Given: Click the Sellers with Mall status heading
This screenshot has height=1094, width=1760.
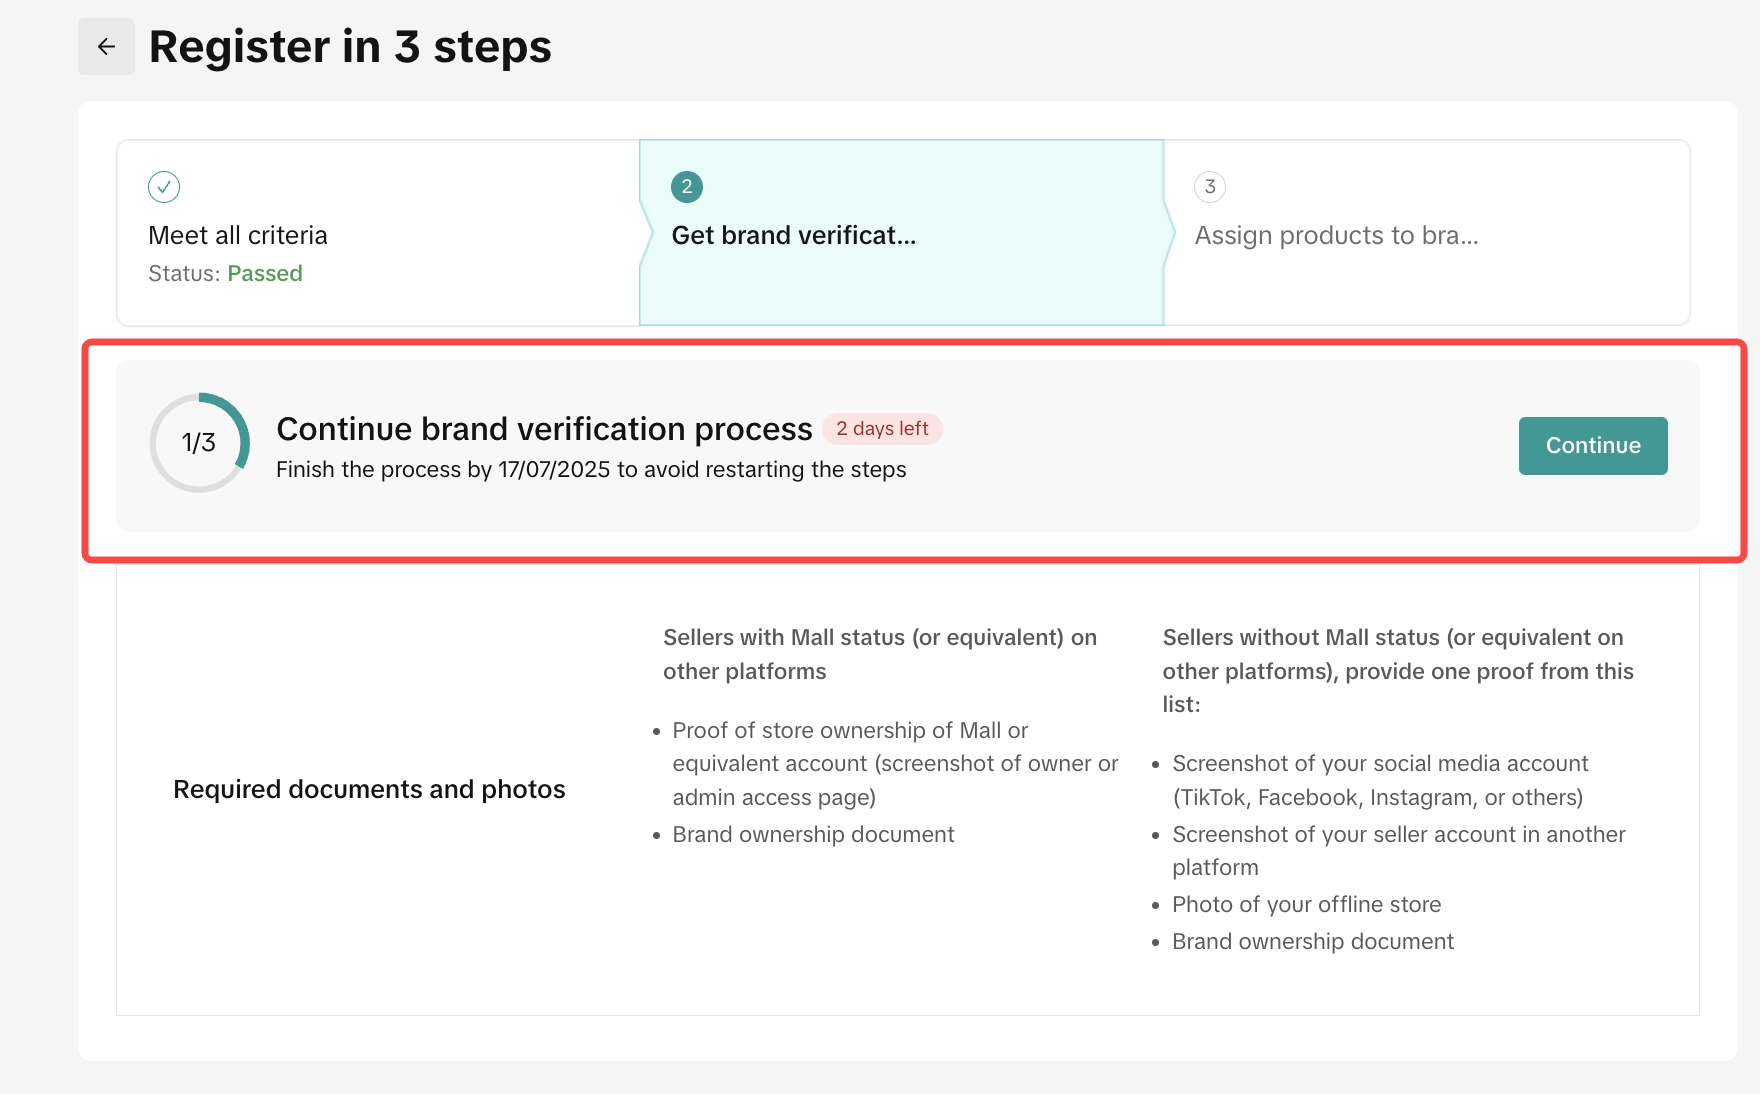Looking at the screenshot, I should 880,654.
